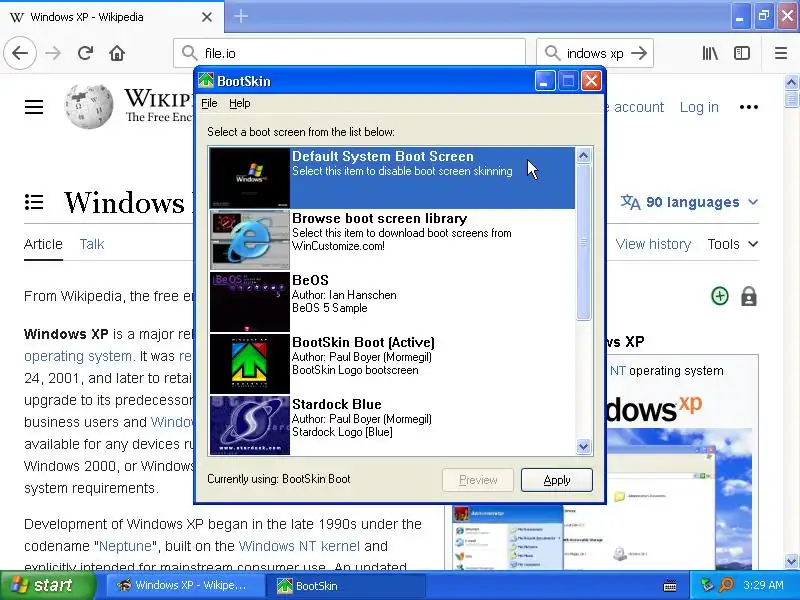The height and width of the screenshot is (600, 800).
Task: Toggle Firefox sidebar icon
Action: click(741, 53)
